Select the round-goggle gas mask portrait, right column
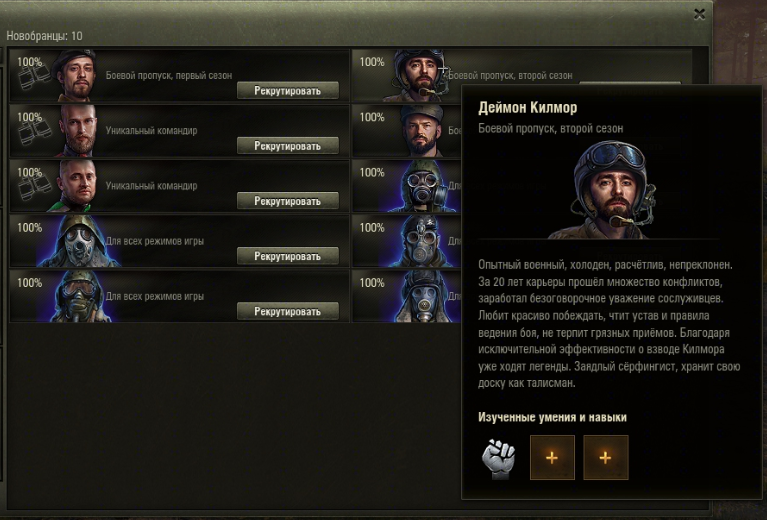Screen dimensions: 767x520 point(422,186)
